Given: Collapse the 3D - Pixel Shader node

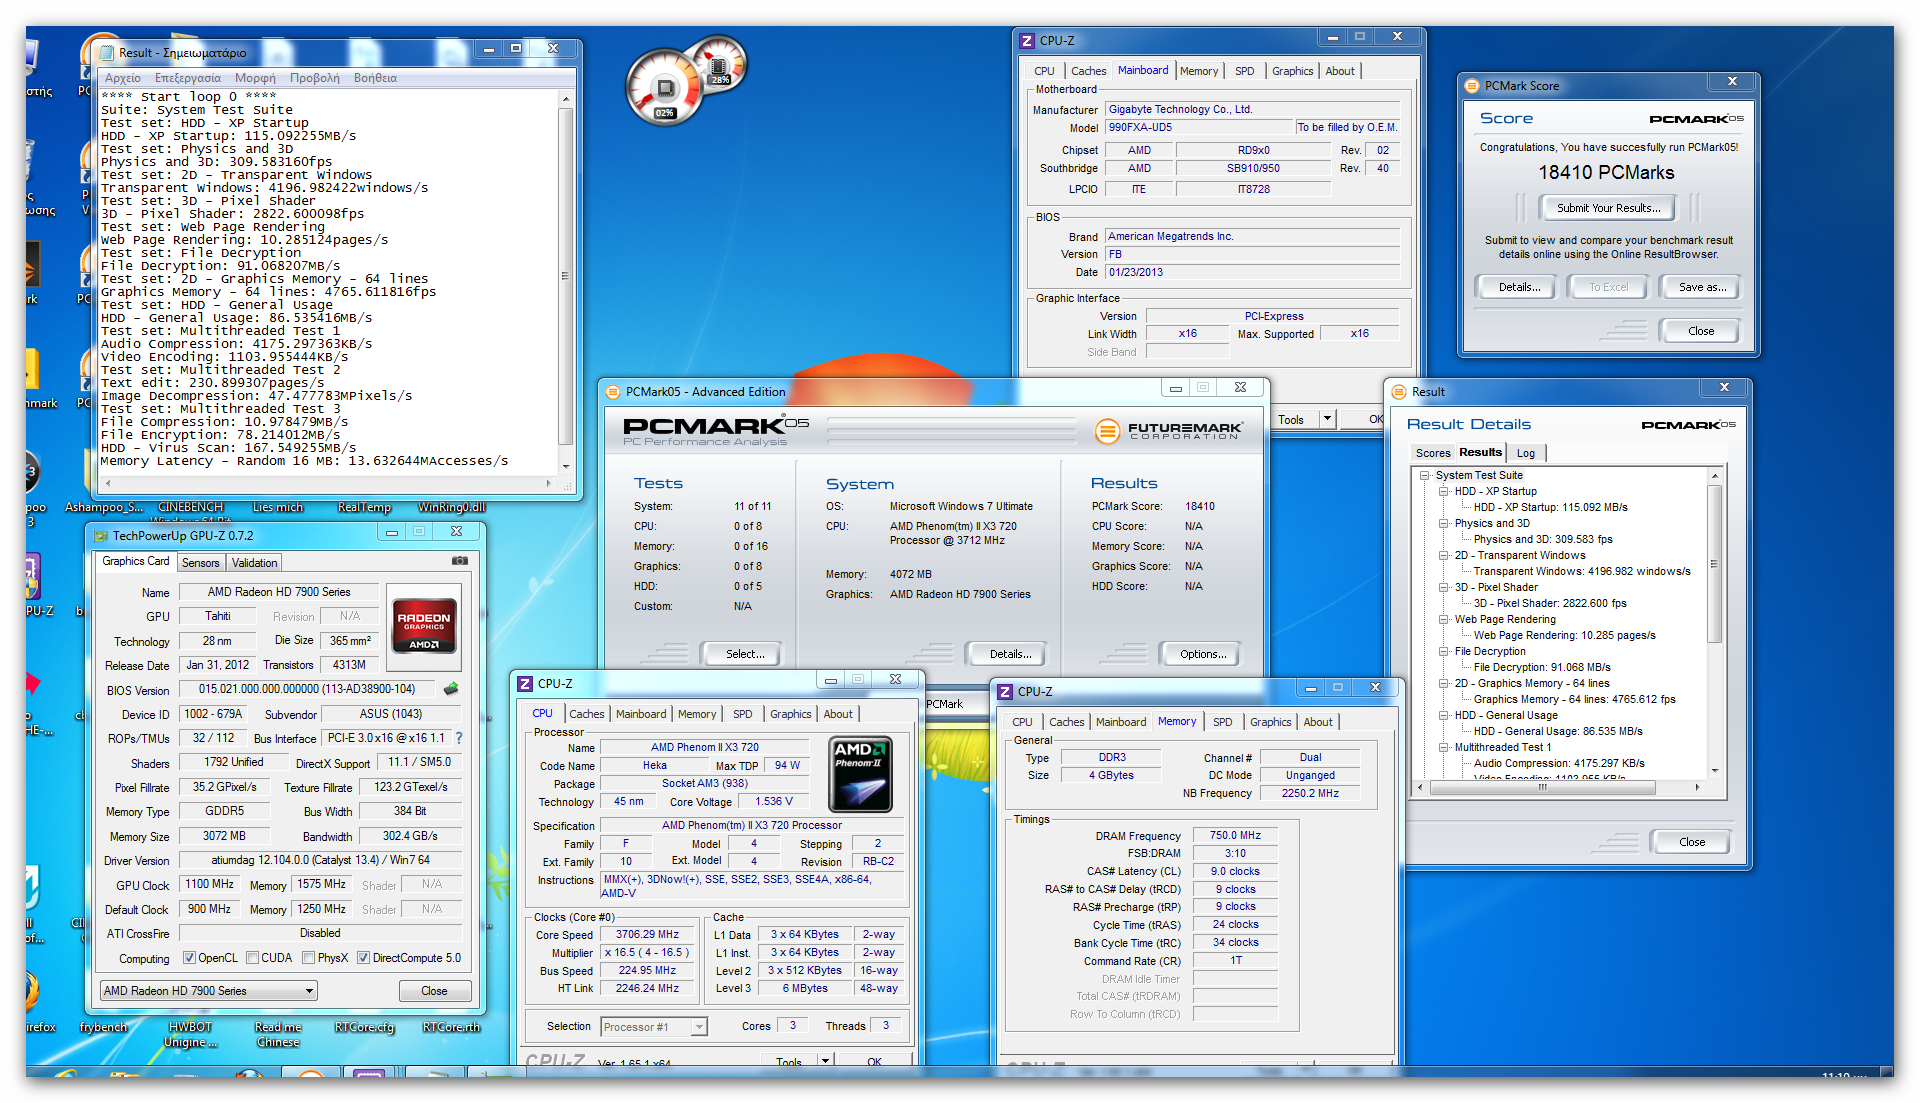Looking at the screenshot, I should 1443,588.
